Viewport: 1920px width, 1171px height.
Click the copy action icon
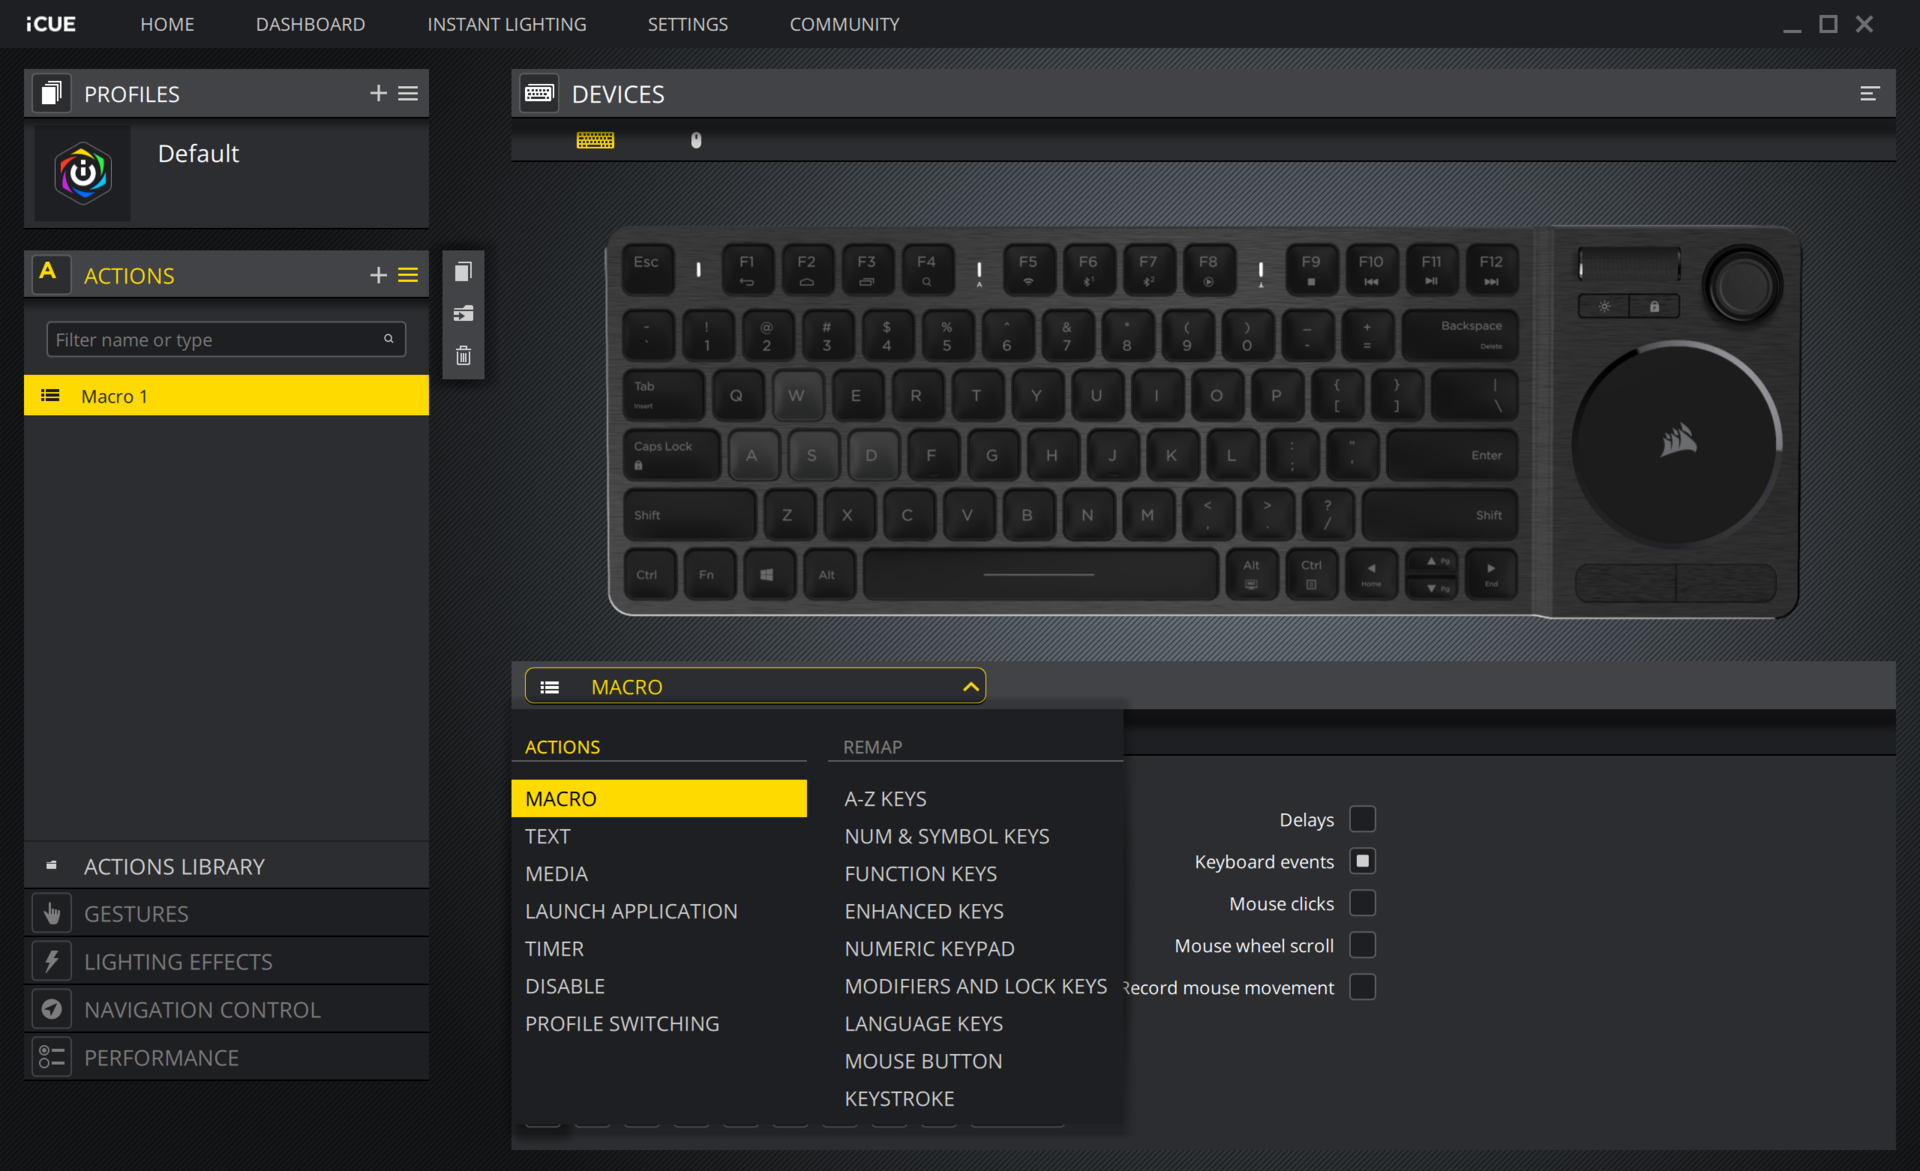click(x=463, y=272)
